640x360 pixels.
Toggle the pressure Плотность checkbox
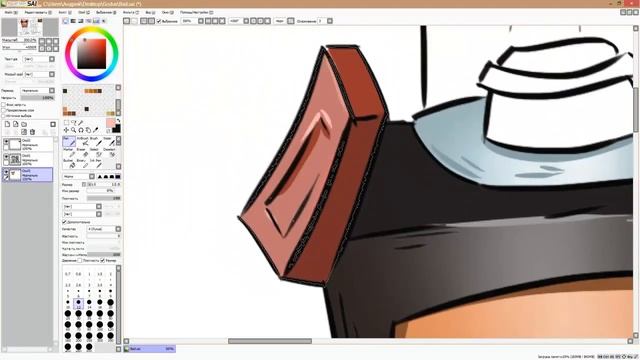point(80,260)
